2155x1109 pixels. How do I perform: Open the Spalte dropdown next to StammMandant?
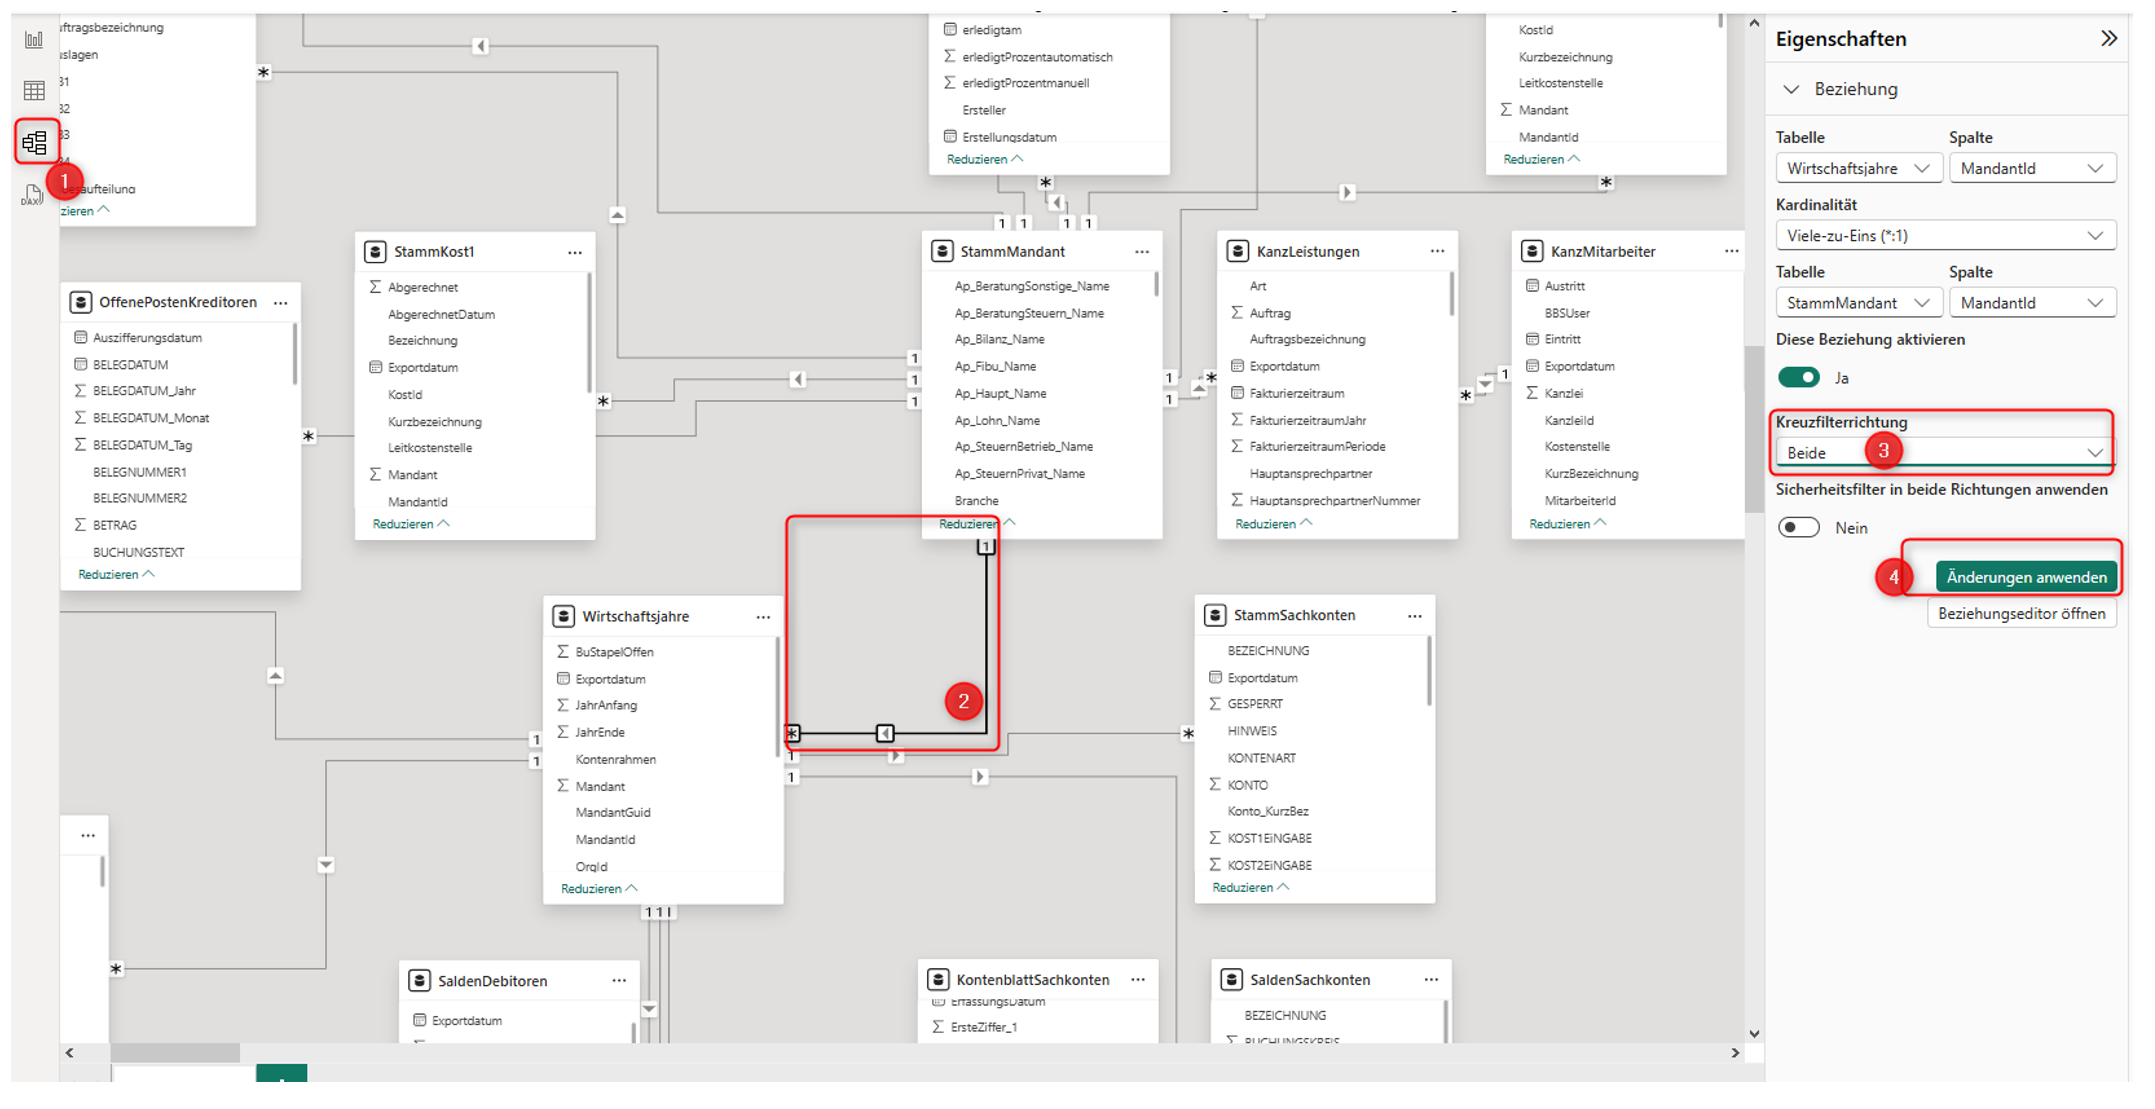click(2032, 303)
